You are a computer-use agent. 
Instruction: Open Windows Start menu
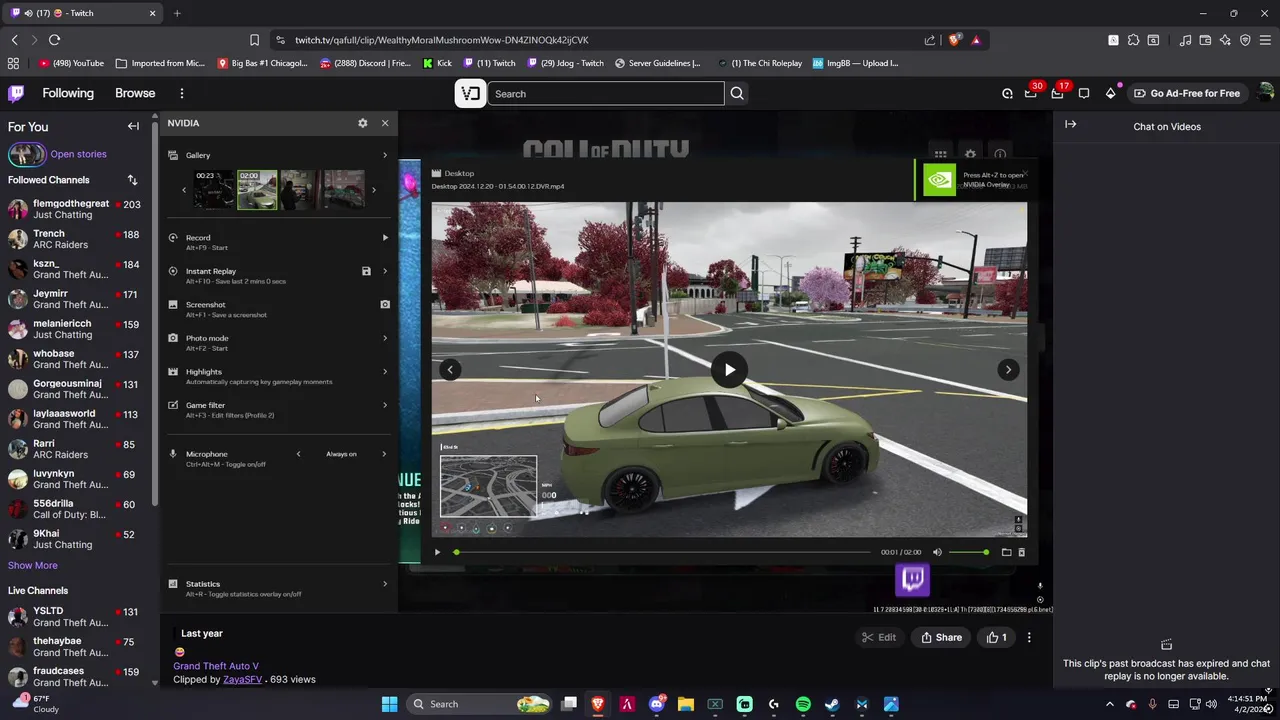tap(389, 704)
